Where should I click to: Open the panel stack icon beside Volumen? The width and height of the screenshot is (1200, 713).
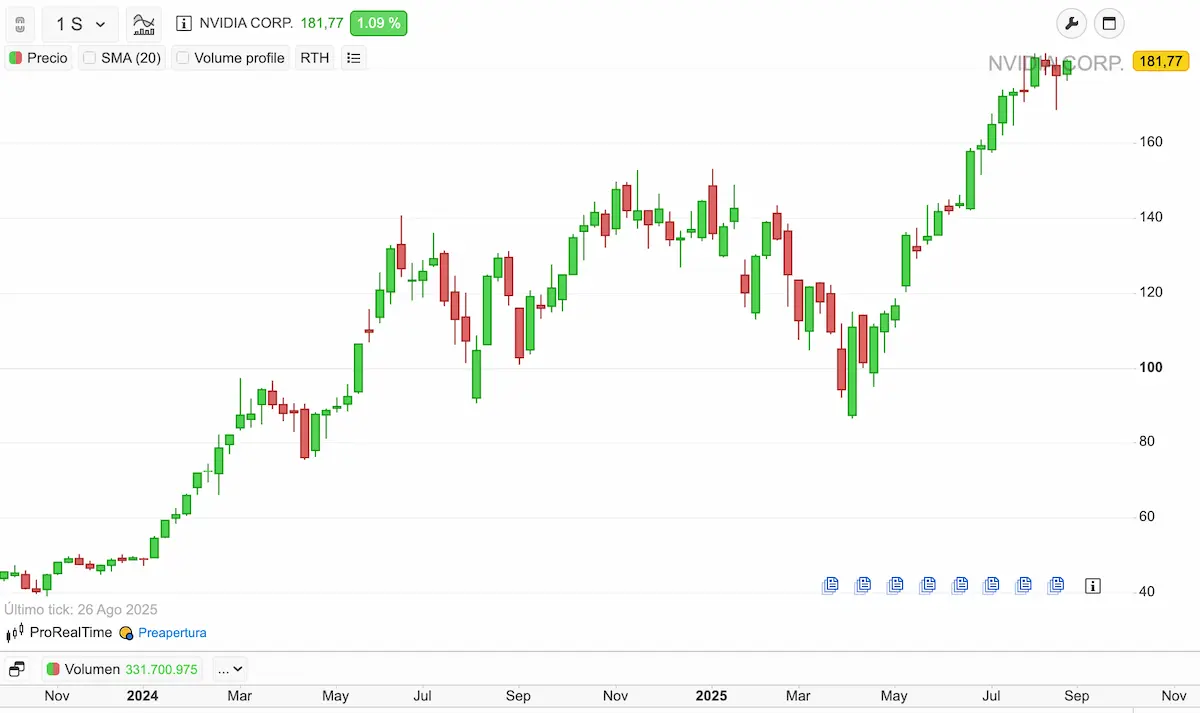17,669
